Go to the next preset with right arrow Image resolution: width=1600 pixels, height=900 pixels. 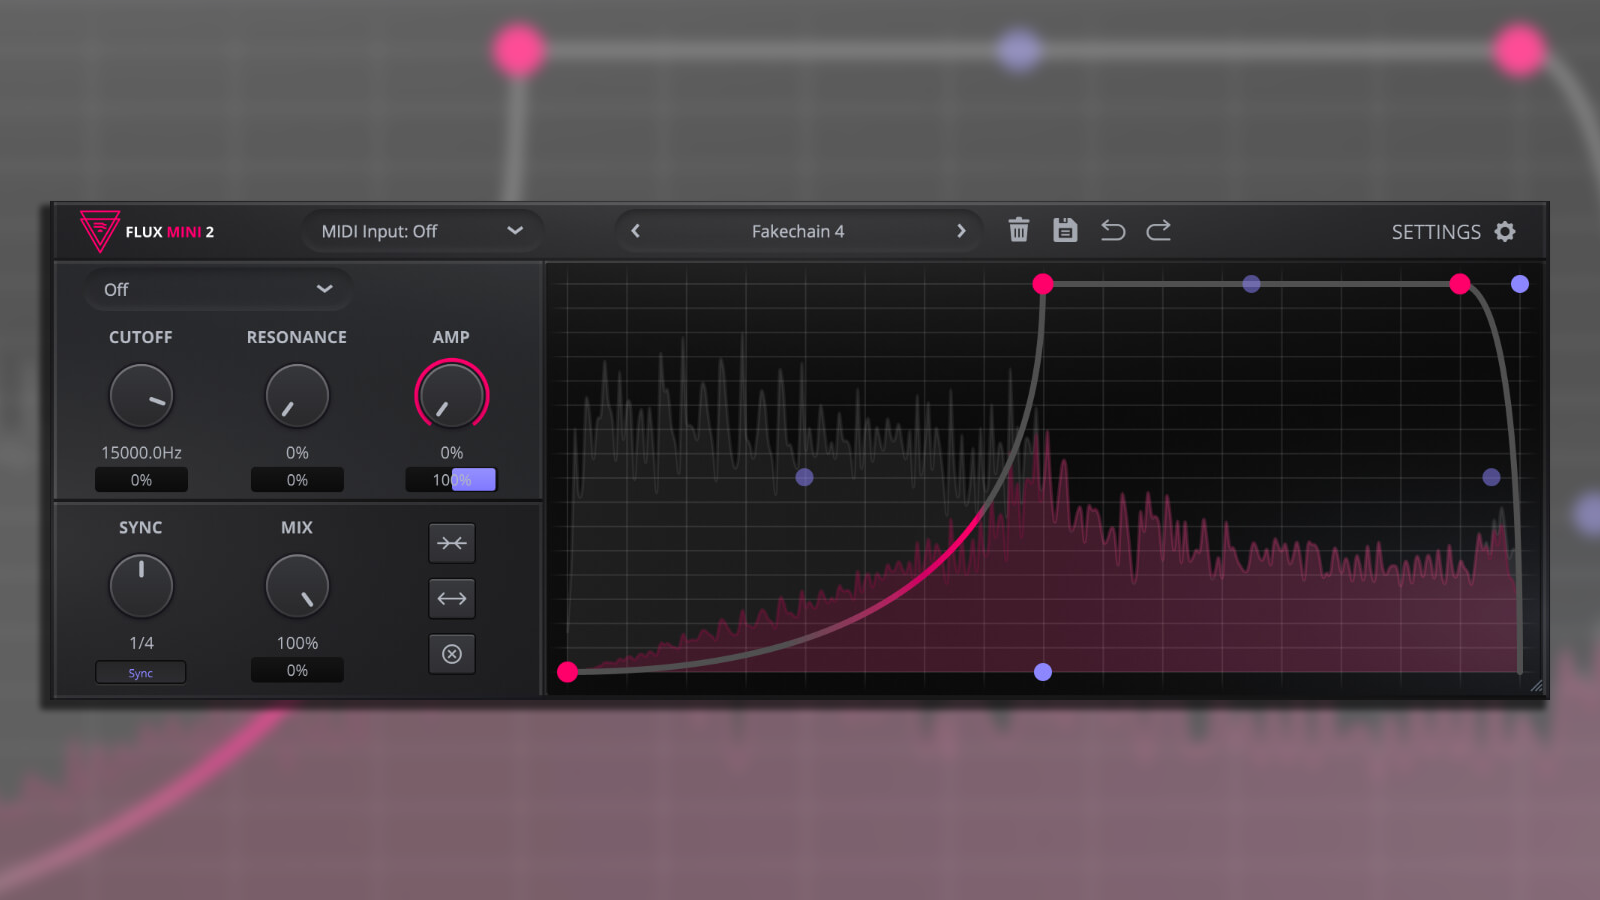click(961, 231)
